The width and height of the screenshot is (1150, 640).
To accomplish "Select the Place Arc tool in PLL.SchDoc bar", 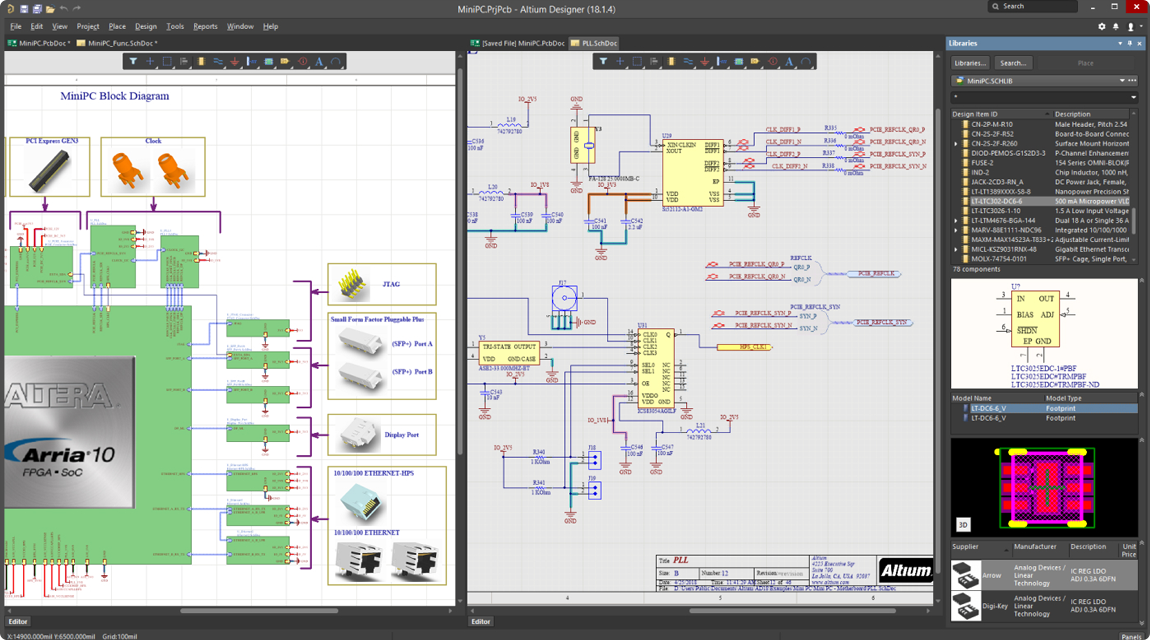I will click(x=806, y=62).
